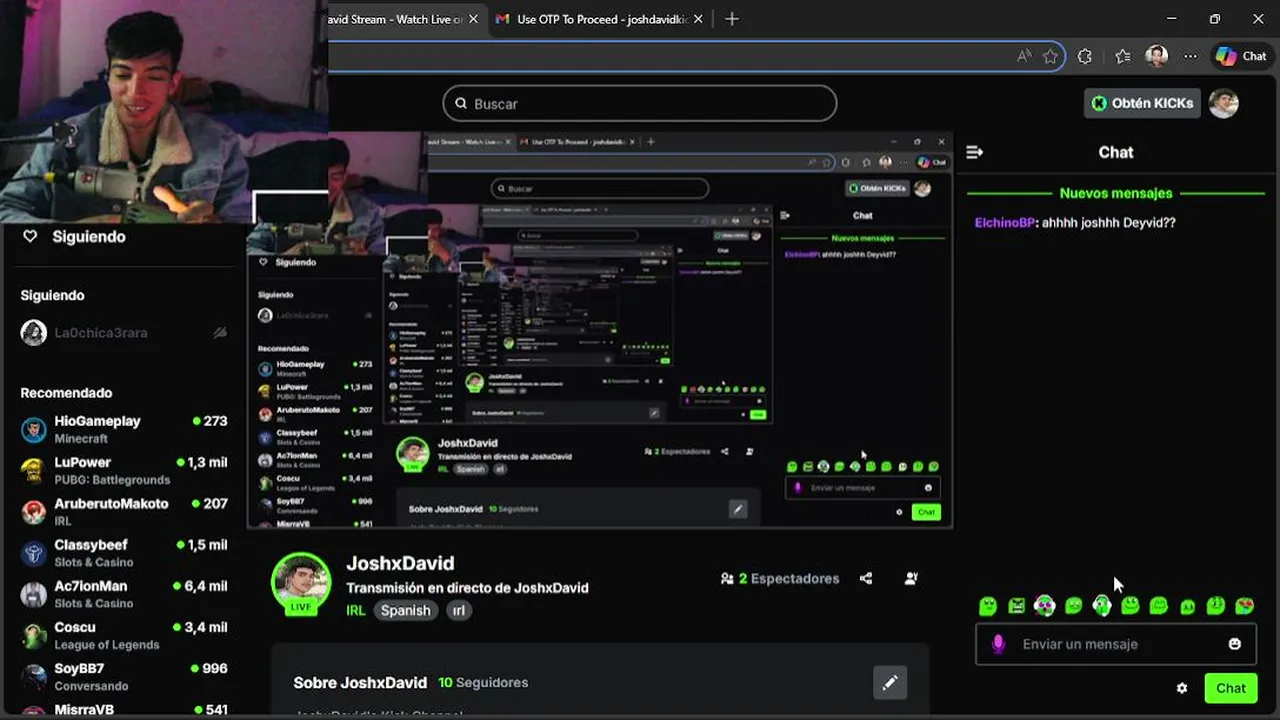Viewport: 1280px width, 720px height.
Task: Click the Spanish tag
Action: tap(405, 610)
